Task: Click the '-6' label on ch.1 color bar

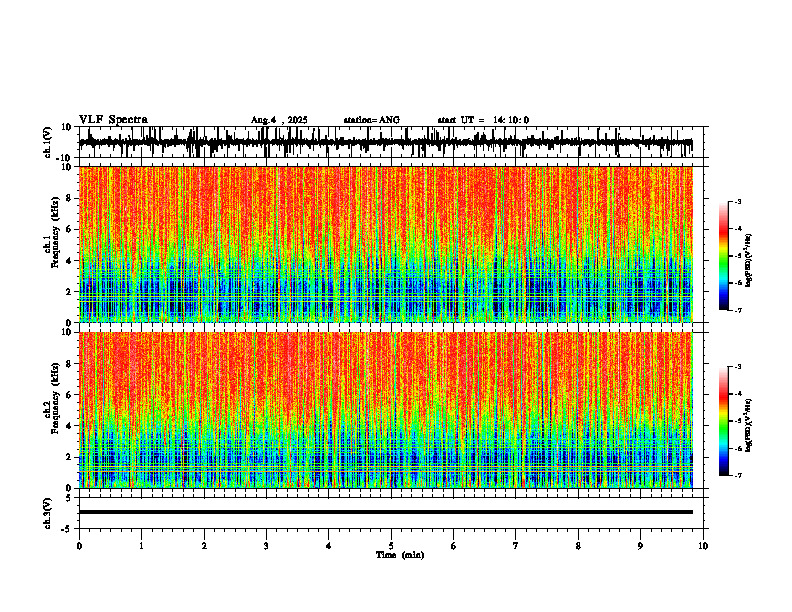Action: point(738,283)
